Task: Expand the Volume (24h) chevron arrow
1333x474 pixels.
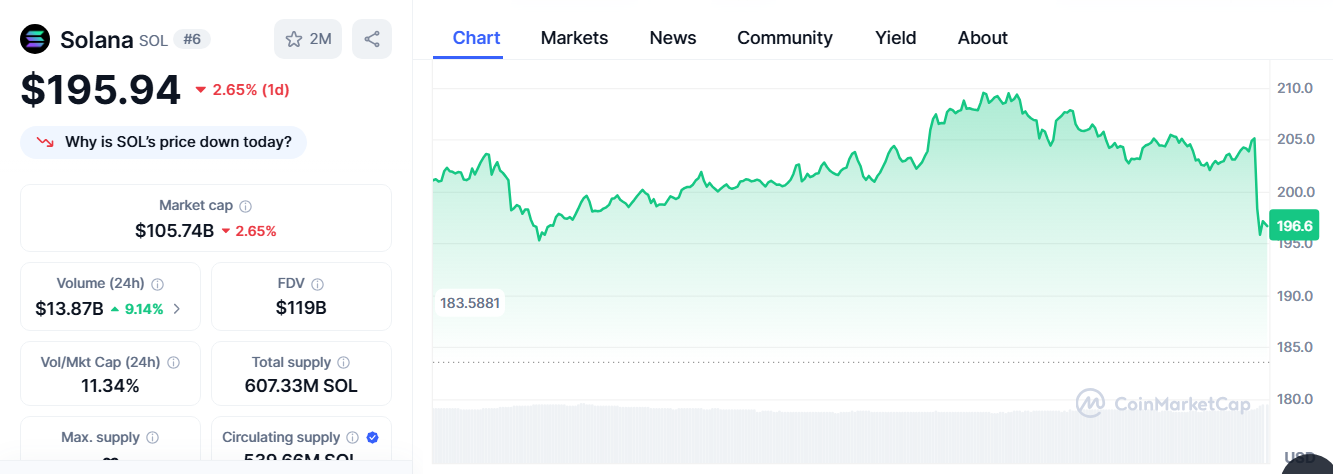Action: [177, 309]
